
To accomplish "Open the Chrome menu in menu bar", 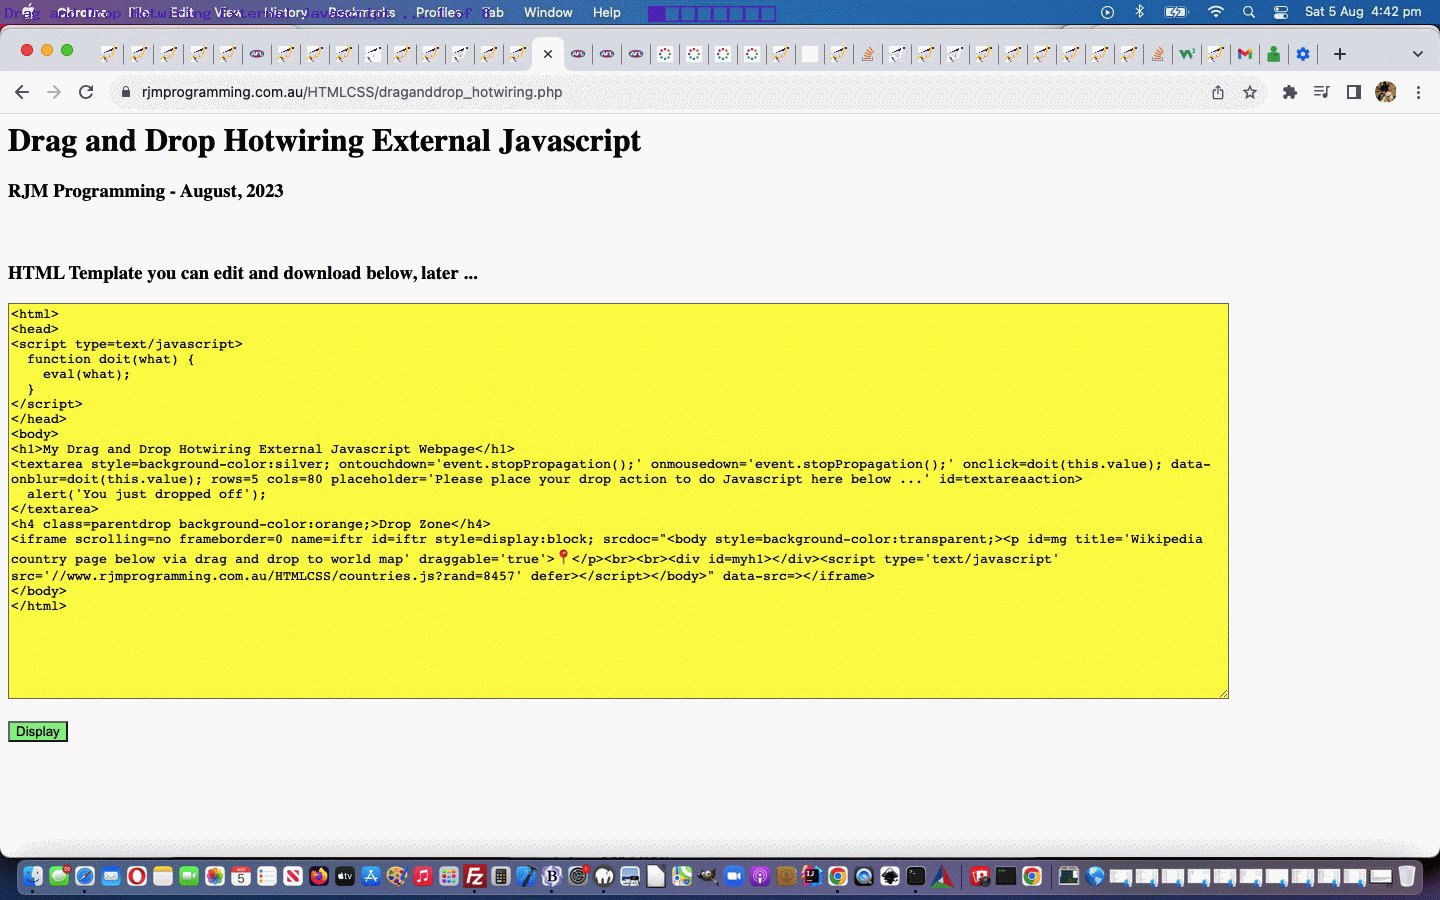I will click(x=82, y=12).
